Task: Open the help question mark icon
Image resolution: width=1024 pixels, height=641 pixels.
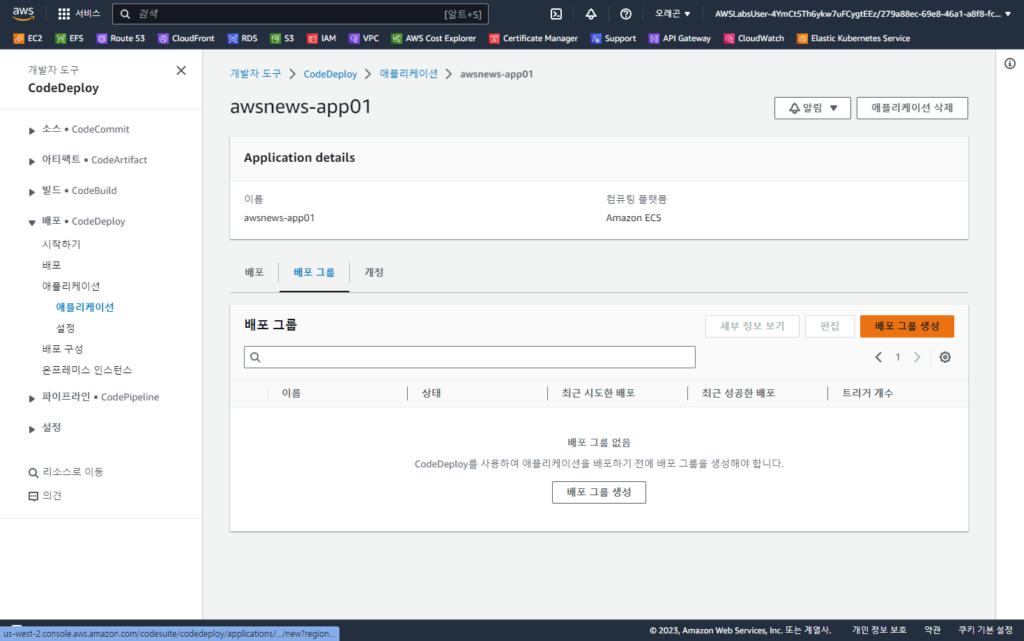Action: (x=626, y=14)
